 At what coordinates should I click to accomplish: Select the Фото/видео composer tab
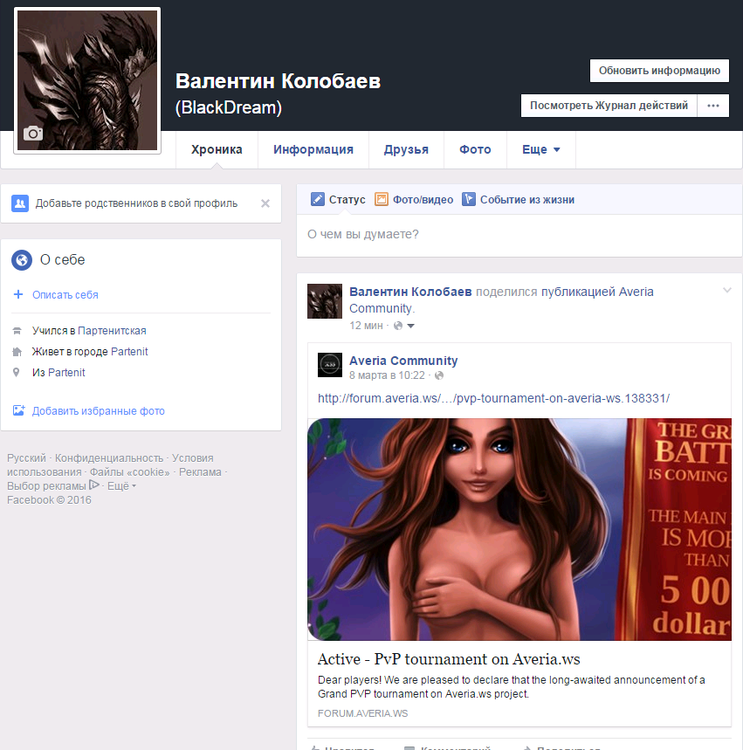414,199
